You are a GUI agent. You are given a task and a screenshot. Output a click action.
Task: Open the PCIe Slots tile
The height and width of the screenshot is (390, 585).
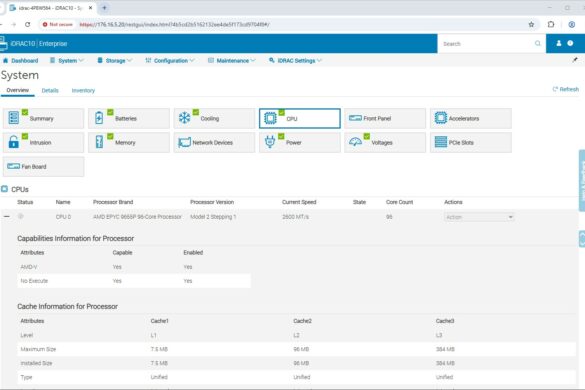coord(471,143)
